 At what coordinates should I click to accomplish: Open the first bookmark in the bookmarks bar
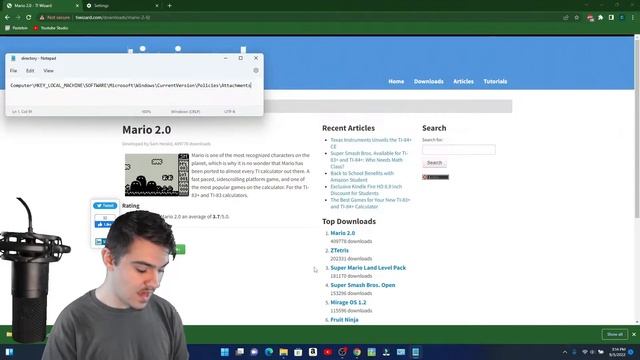(x=16, y=28)
